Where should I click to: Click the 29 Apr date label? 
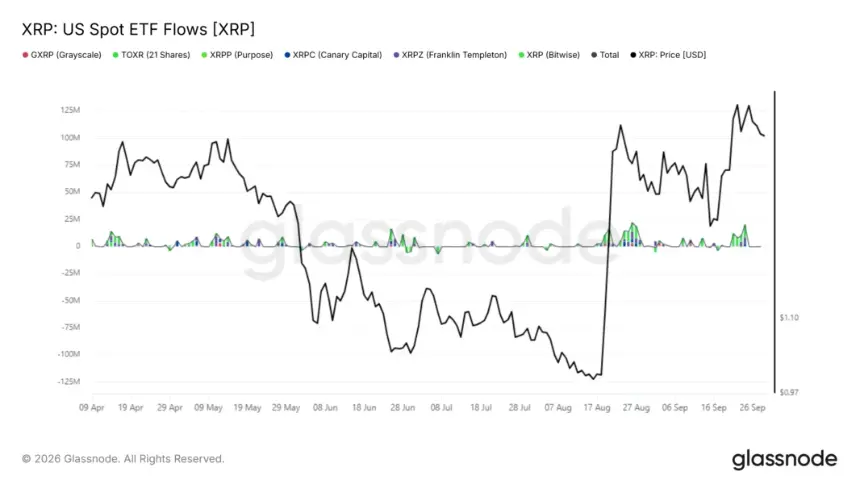pyautogui.click(x=169, y=408)
